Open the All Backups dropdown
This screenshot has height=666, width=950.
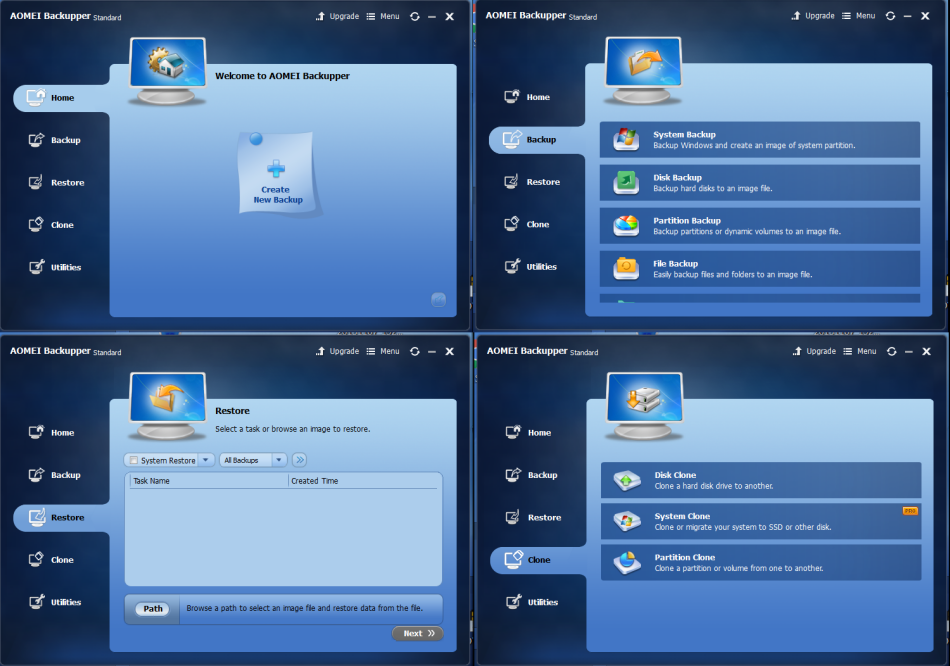click(253, 460)
